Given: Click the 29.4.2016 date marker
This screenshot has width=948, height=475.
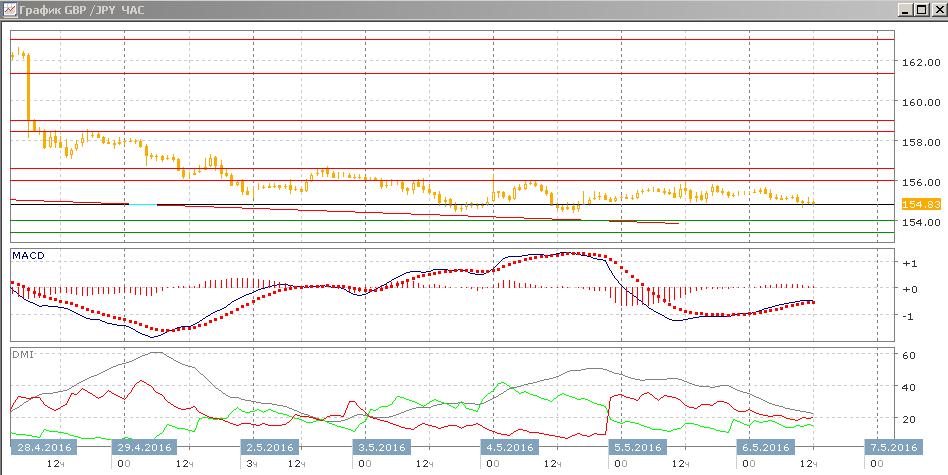Looking at the screenshot, I should pos(145,447).
